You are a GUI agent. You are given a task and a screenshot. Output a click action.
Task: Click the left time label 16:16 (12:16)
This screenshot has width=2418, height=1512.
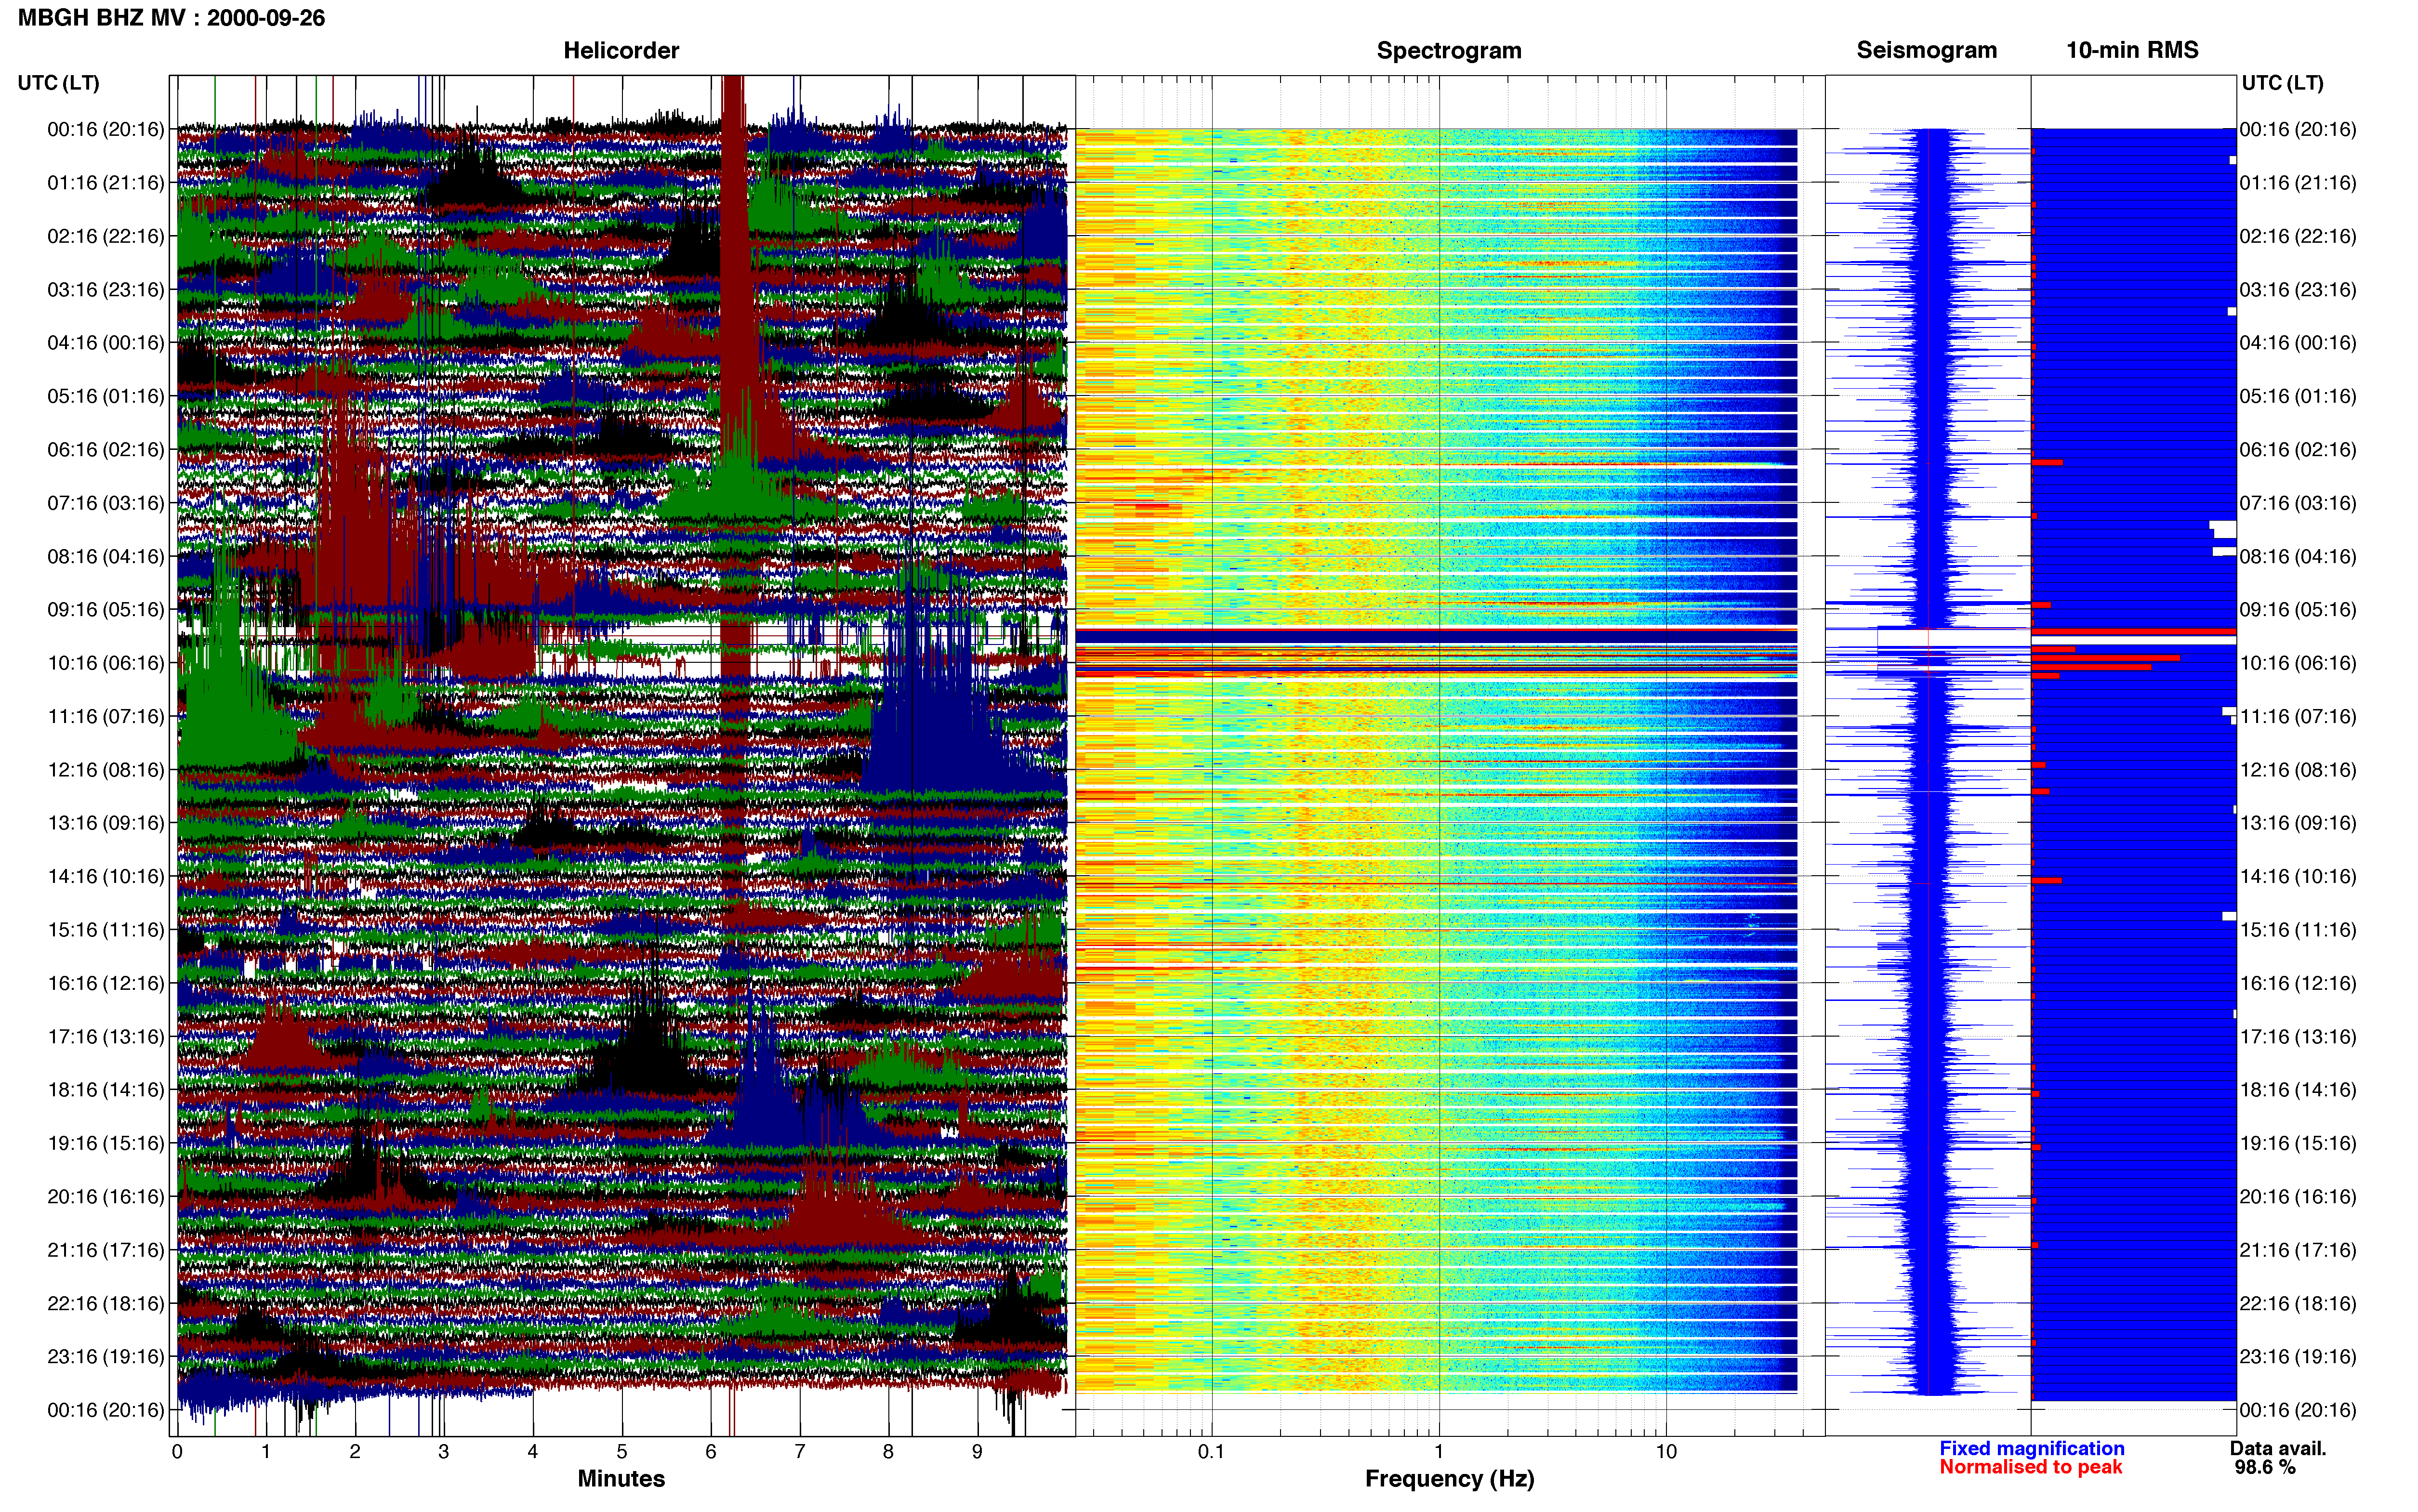[106, 983]
